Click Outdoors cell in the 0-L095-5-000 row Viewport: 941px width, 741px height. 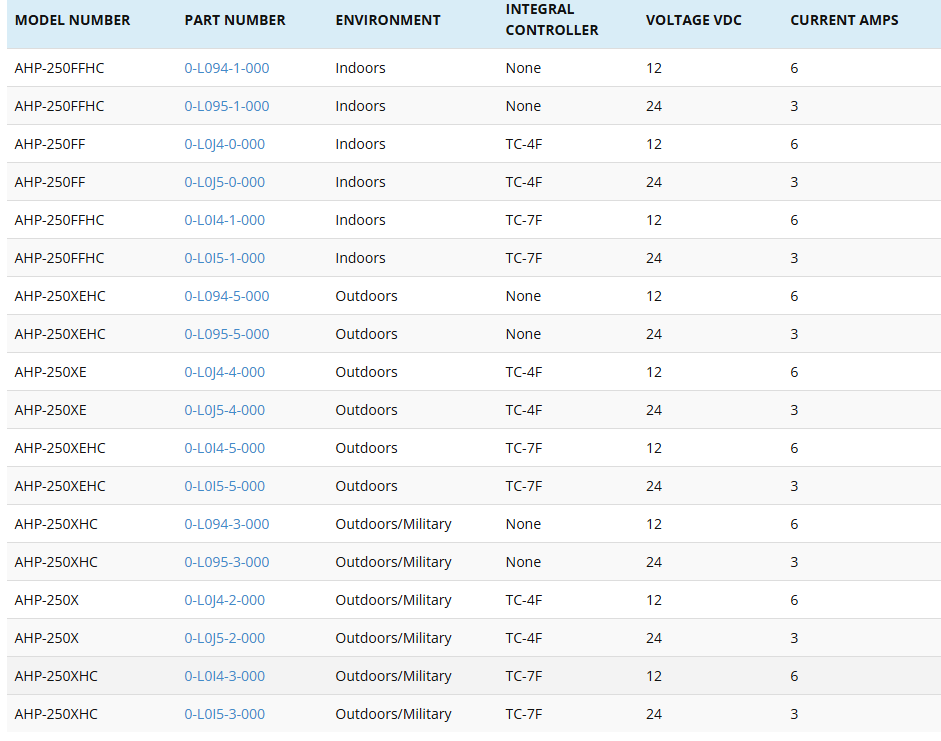click(366, 334)
